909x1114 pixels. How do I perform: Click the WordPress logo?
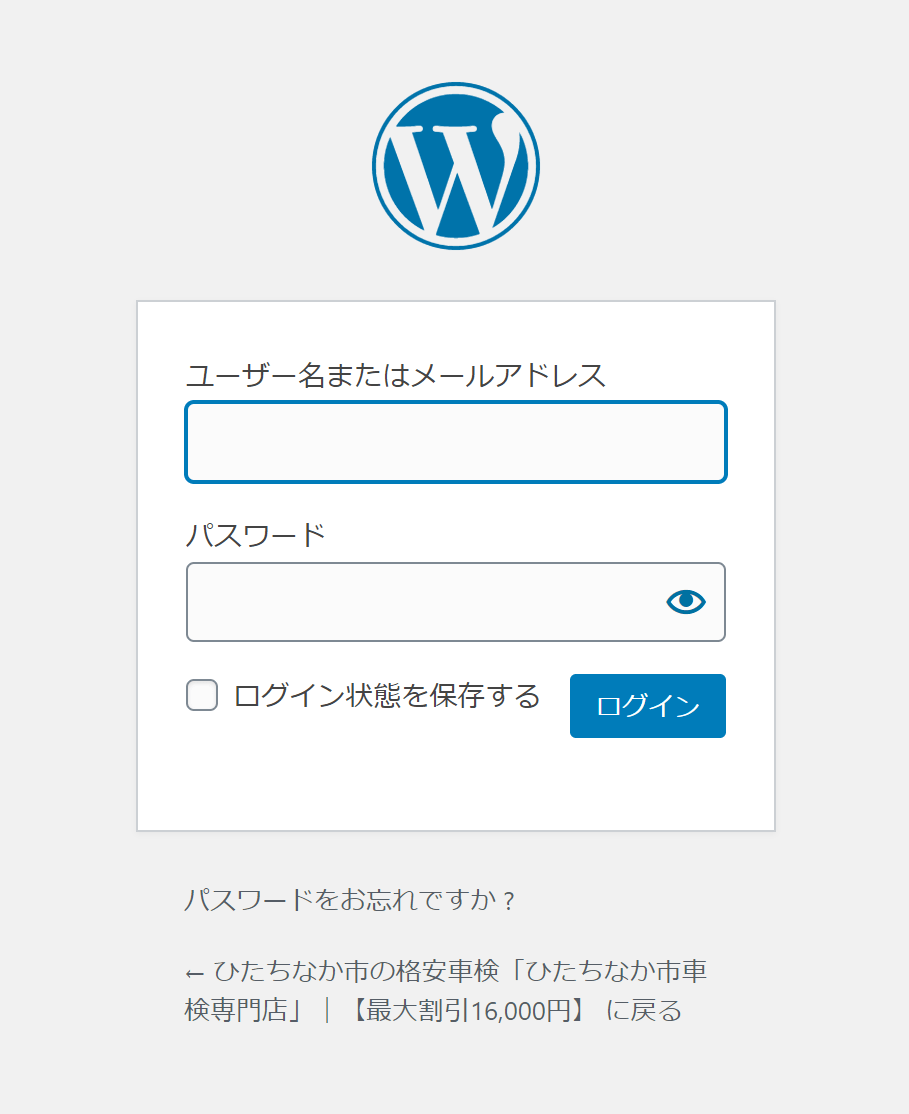tap(456, 166)
